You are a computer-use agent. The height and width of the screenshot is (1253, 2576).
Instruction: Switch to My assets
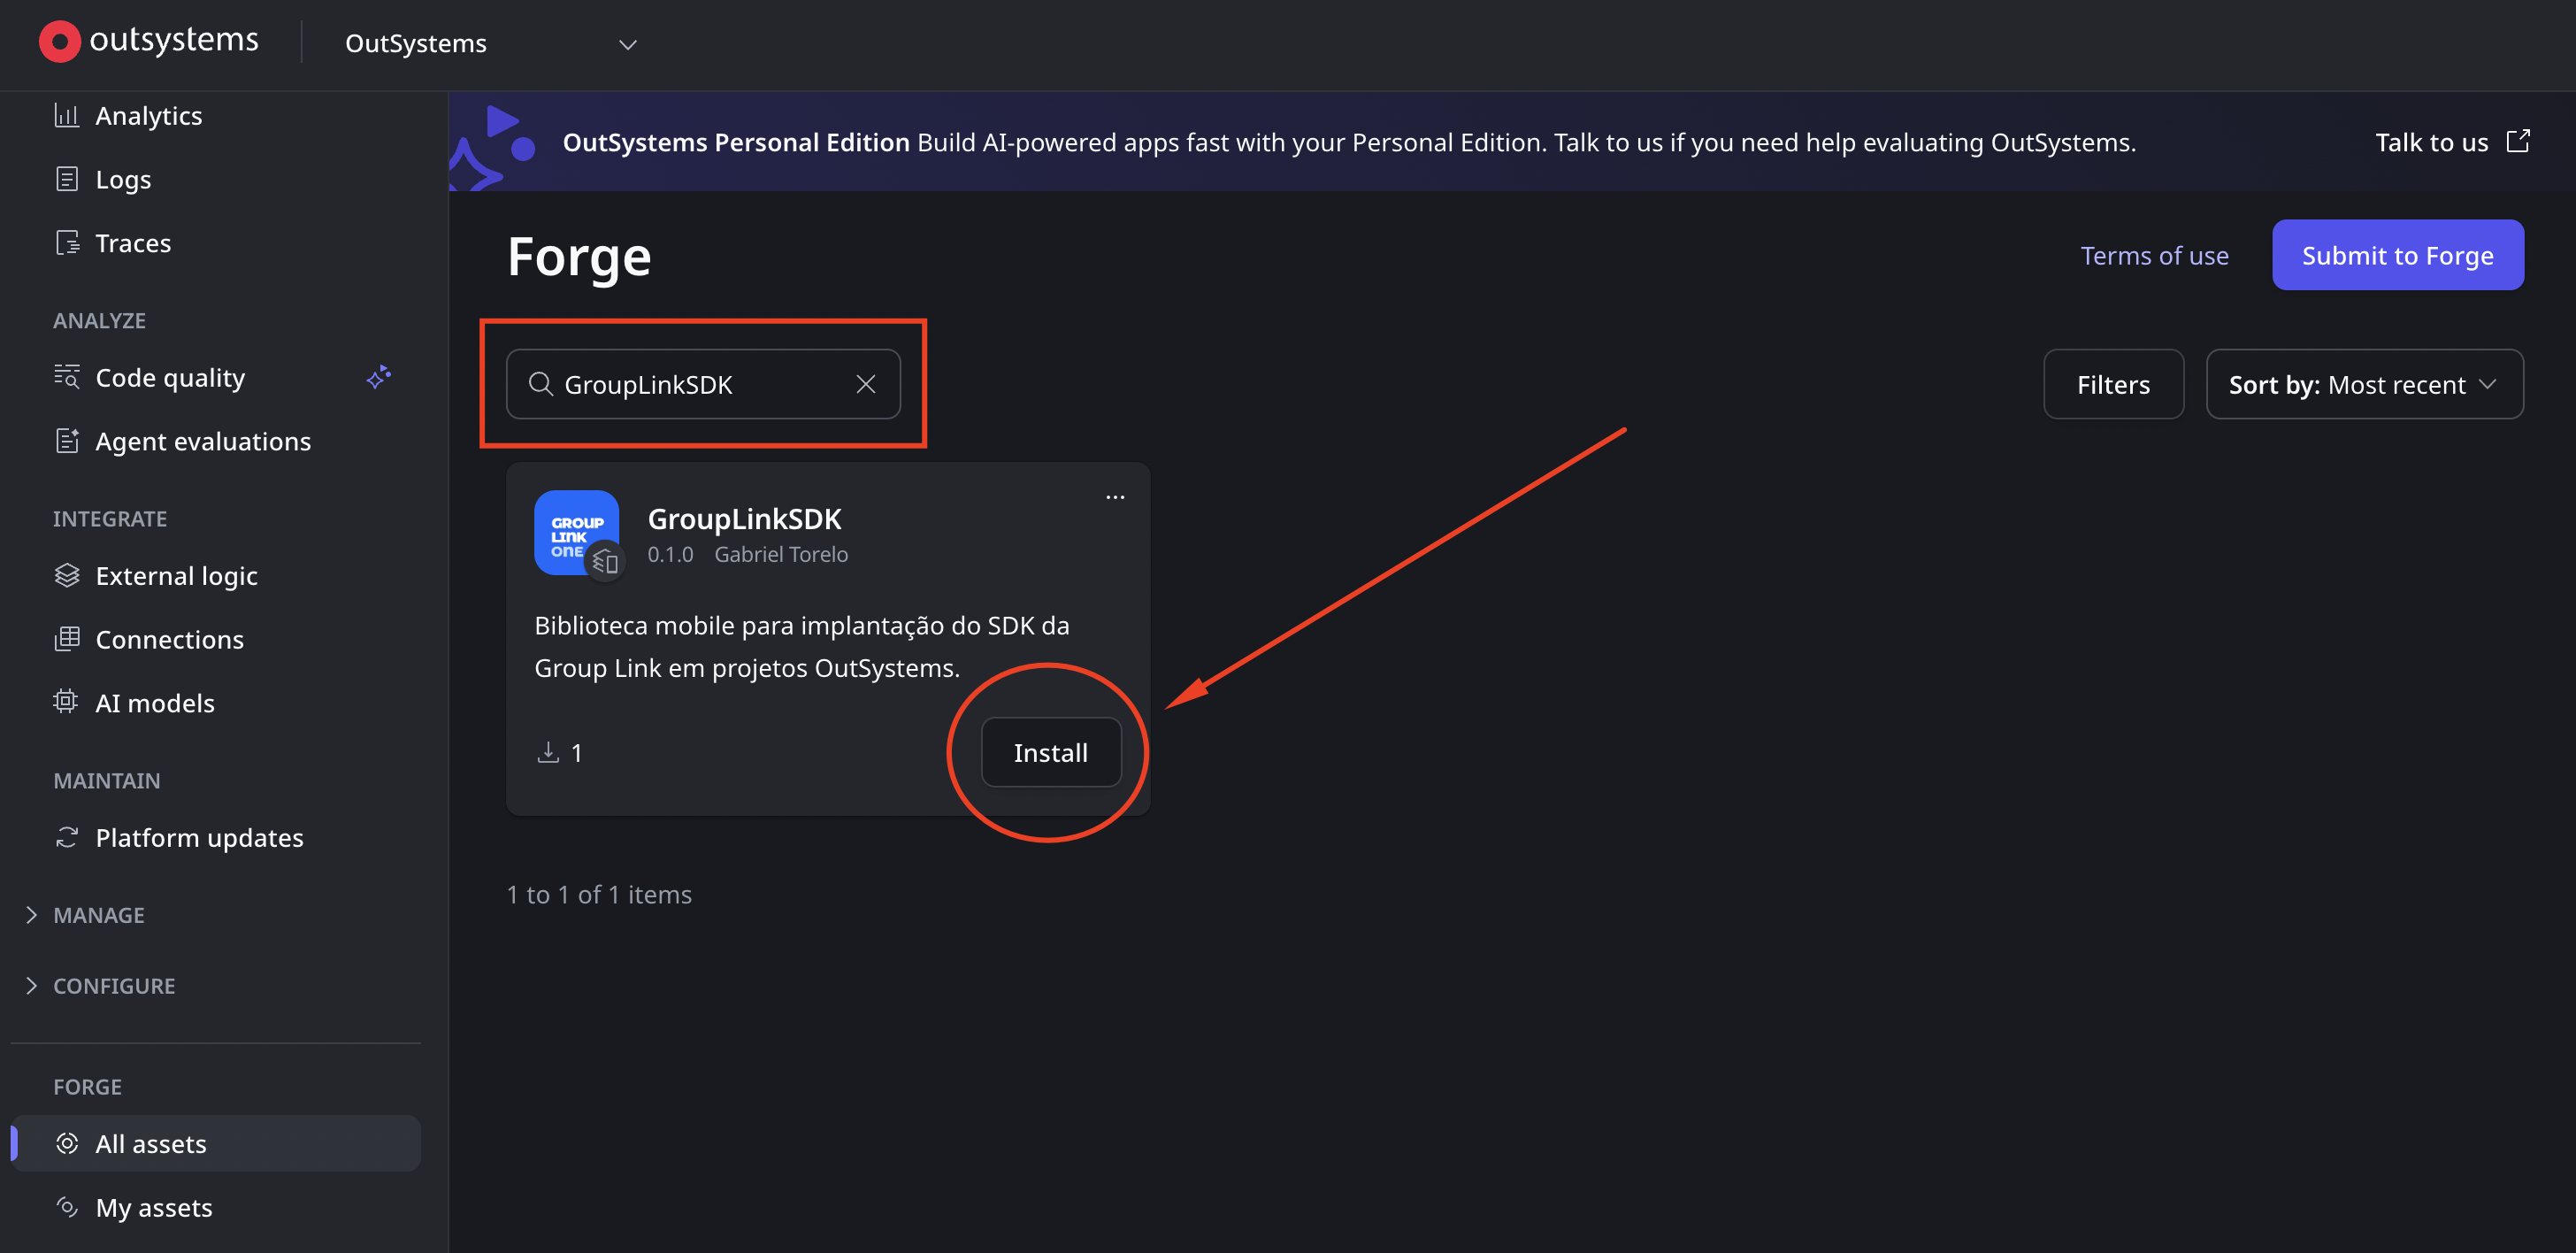pos(155,1207)
